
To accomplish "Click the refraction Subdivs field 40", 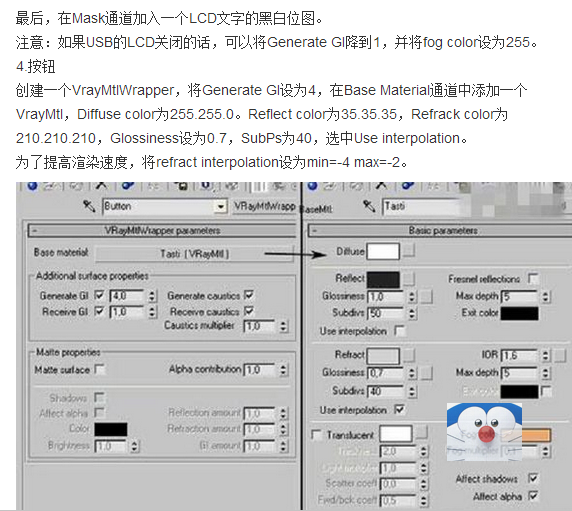I will tap(386, 392).
